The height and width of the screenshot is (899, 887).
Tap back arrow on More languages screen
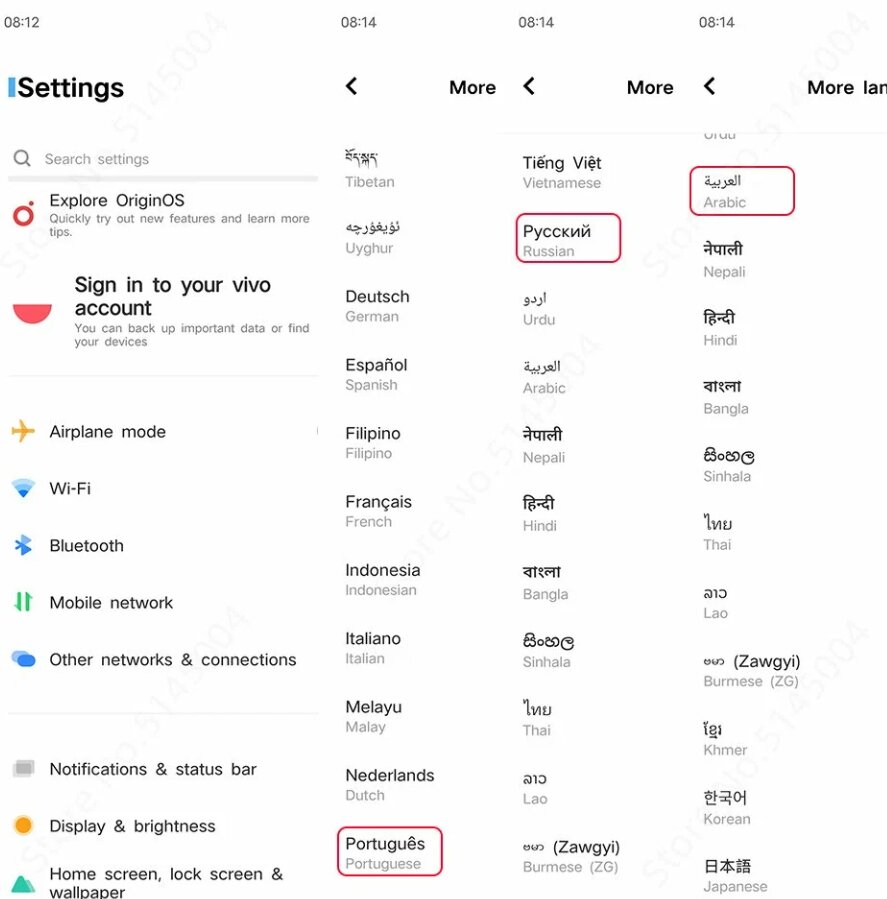709,87
